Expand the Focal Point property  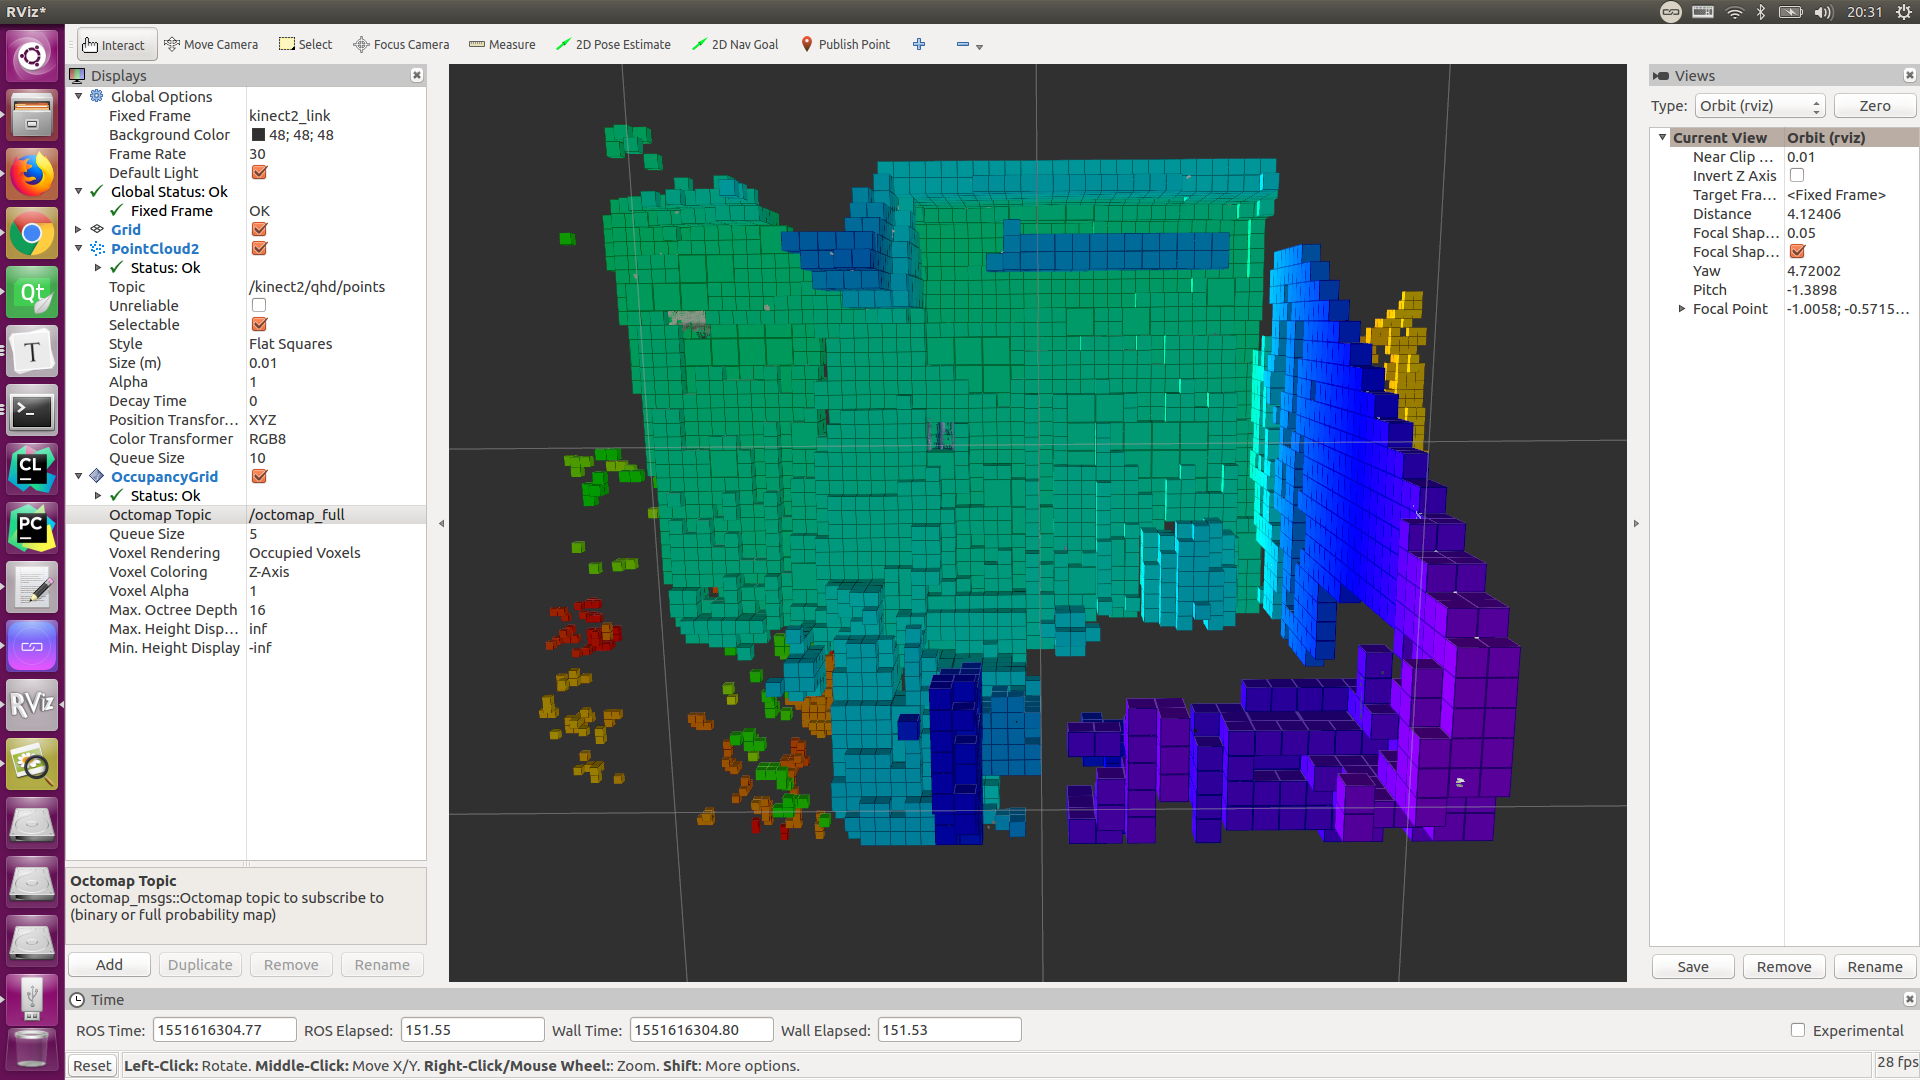tap(1682, 309)
